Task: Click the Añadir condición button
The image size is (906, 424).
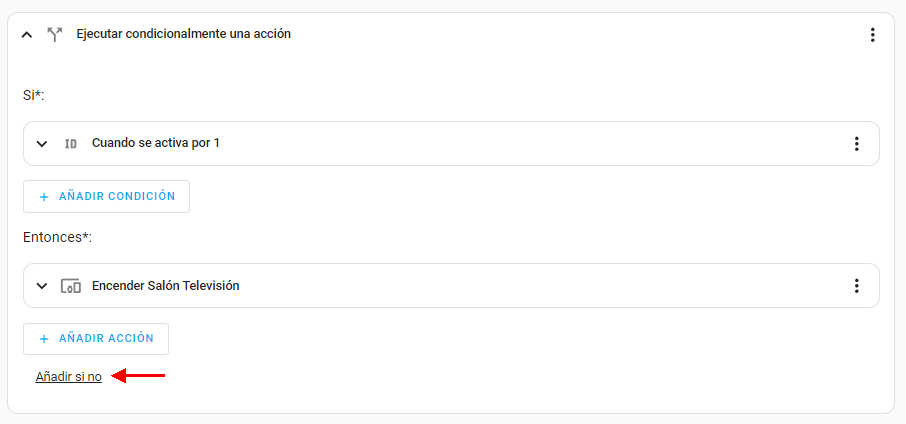Action: pos(106,197)
